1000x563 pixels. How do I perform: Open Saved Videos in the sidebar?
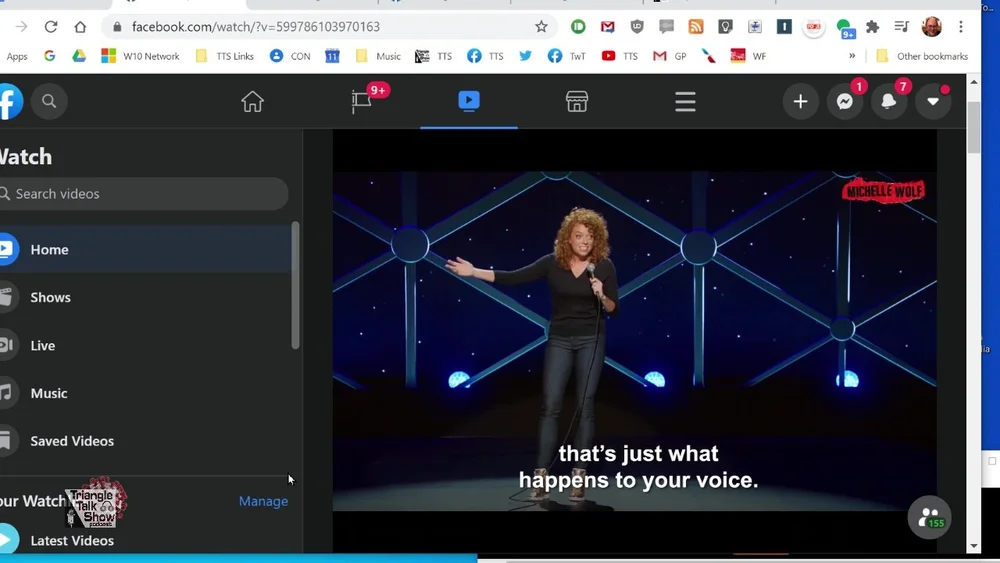[145, 441]
